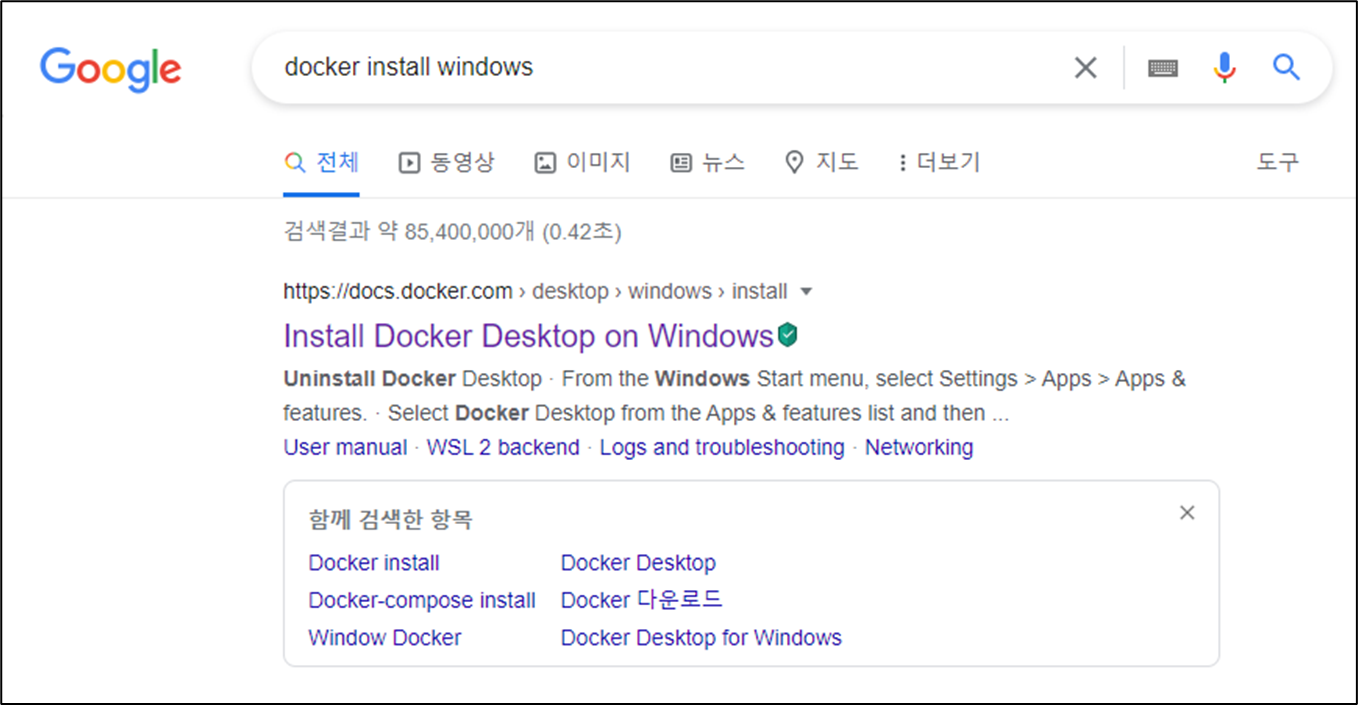Click Docker 다운로드 related search
Viewport: 1358px width, 705px height.
click(641, 600)
